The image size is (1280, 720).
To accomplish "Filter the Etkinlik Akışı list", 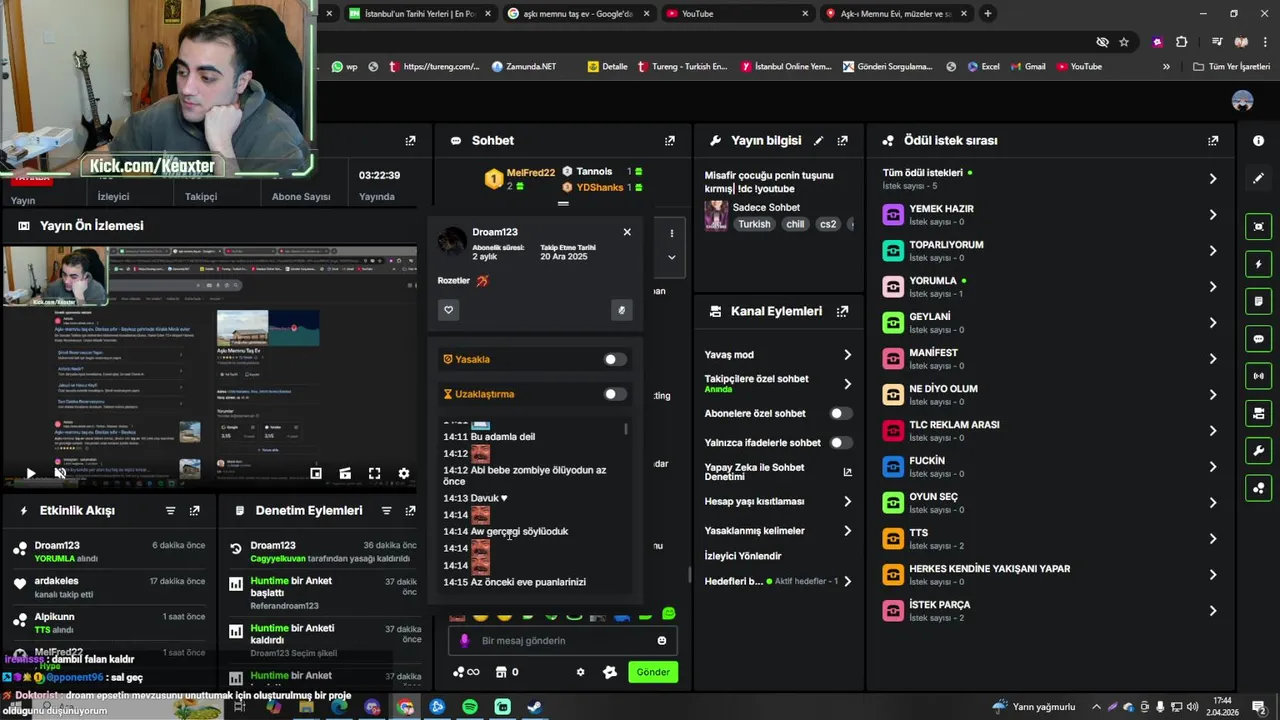I will tap(170, 511).
